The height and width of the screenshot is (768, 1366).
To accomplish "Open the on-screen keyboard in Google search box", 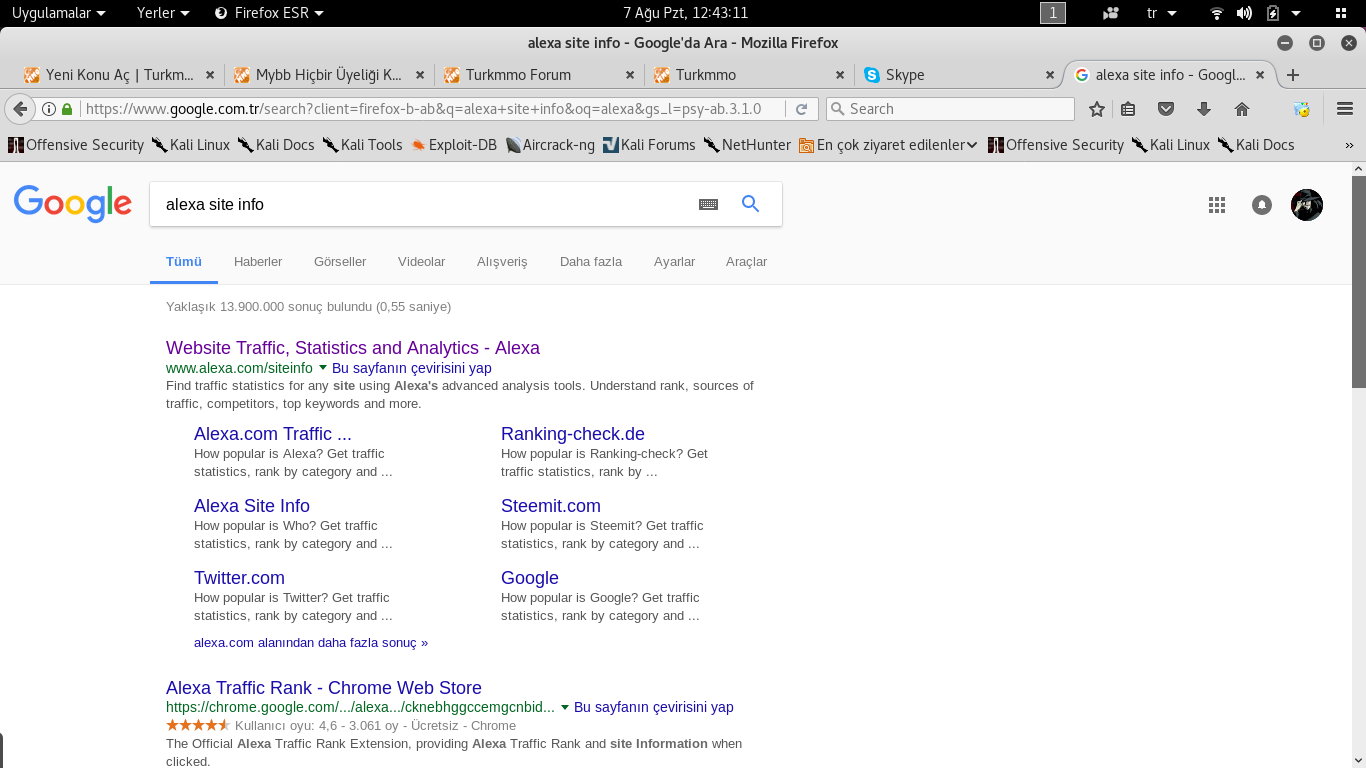I will coord(708,204).
